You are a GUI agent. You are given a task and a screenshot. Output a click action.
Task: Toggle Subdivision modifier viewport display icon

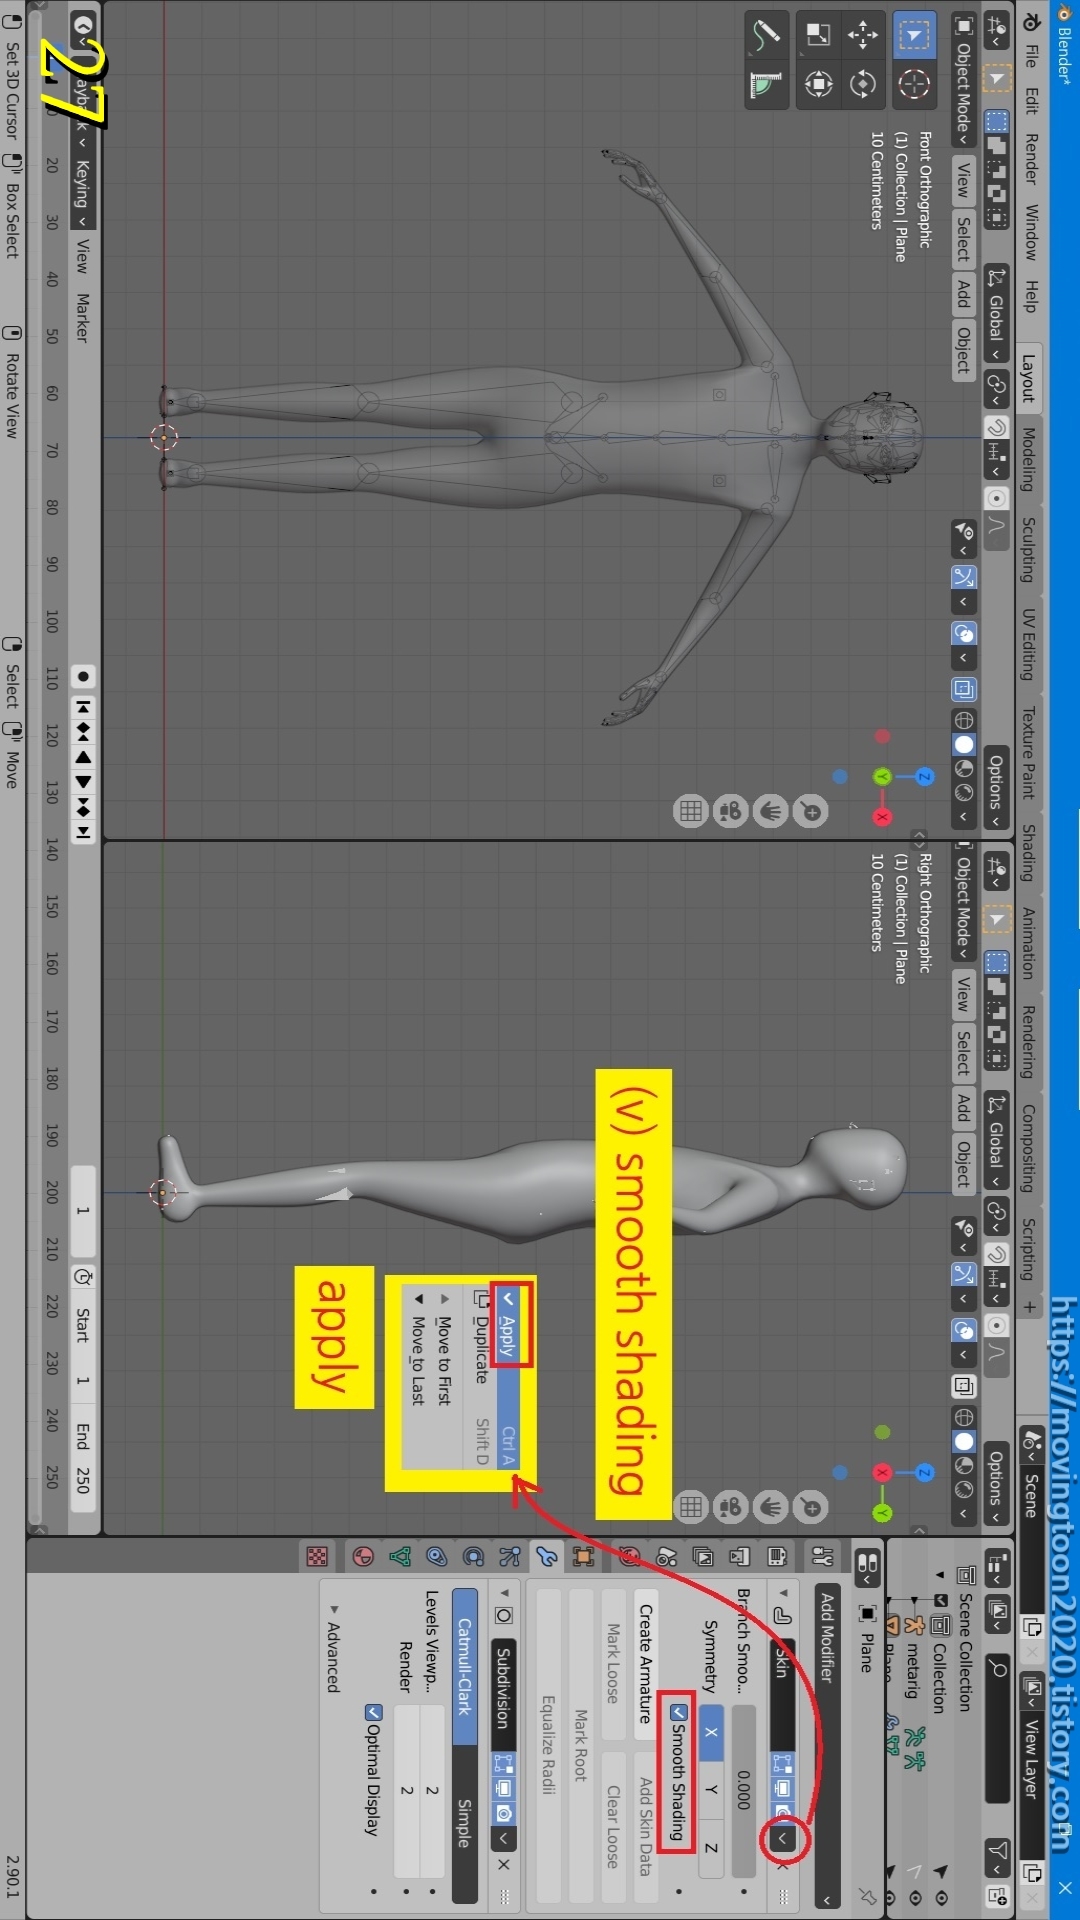pyautogui.click(x=504, y=1788)
